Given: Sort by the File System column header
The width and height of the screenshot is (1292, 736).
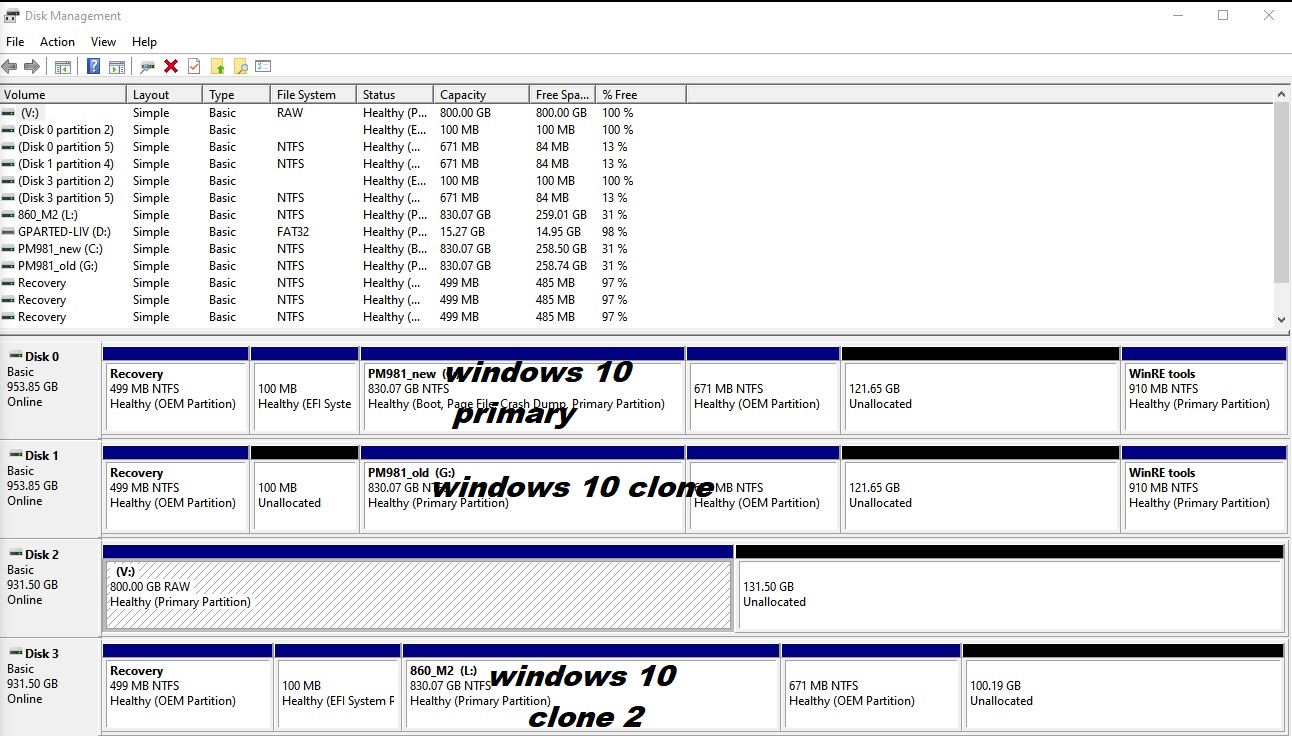Looking at the screenshot, I should tap(313, 95).
